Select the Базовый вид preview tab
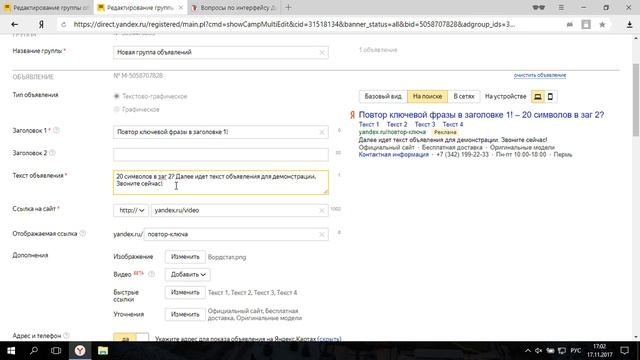 point(383,97)
